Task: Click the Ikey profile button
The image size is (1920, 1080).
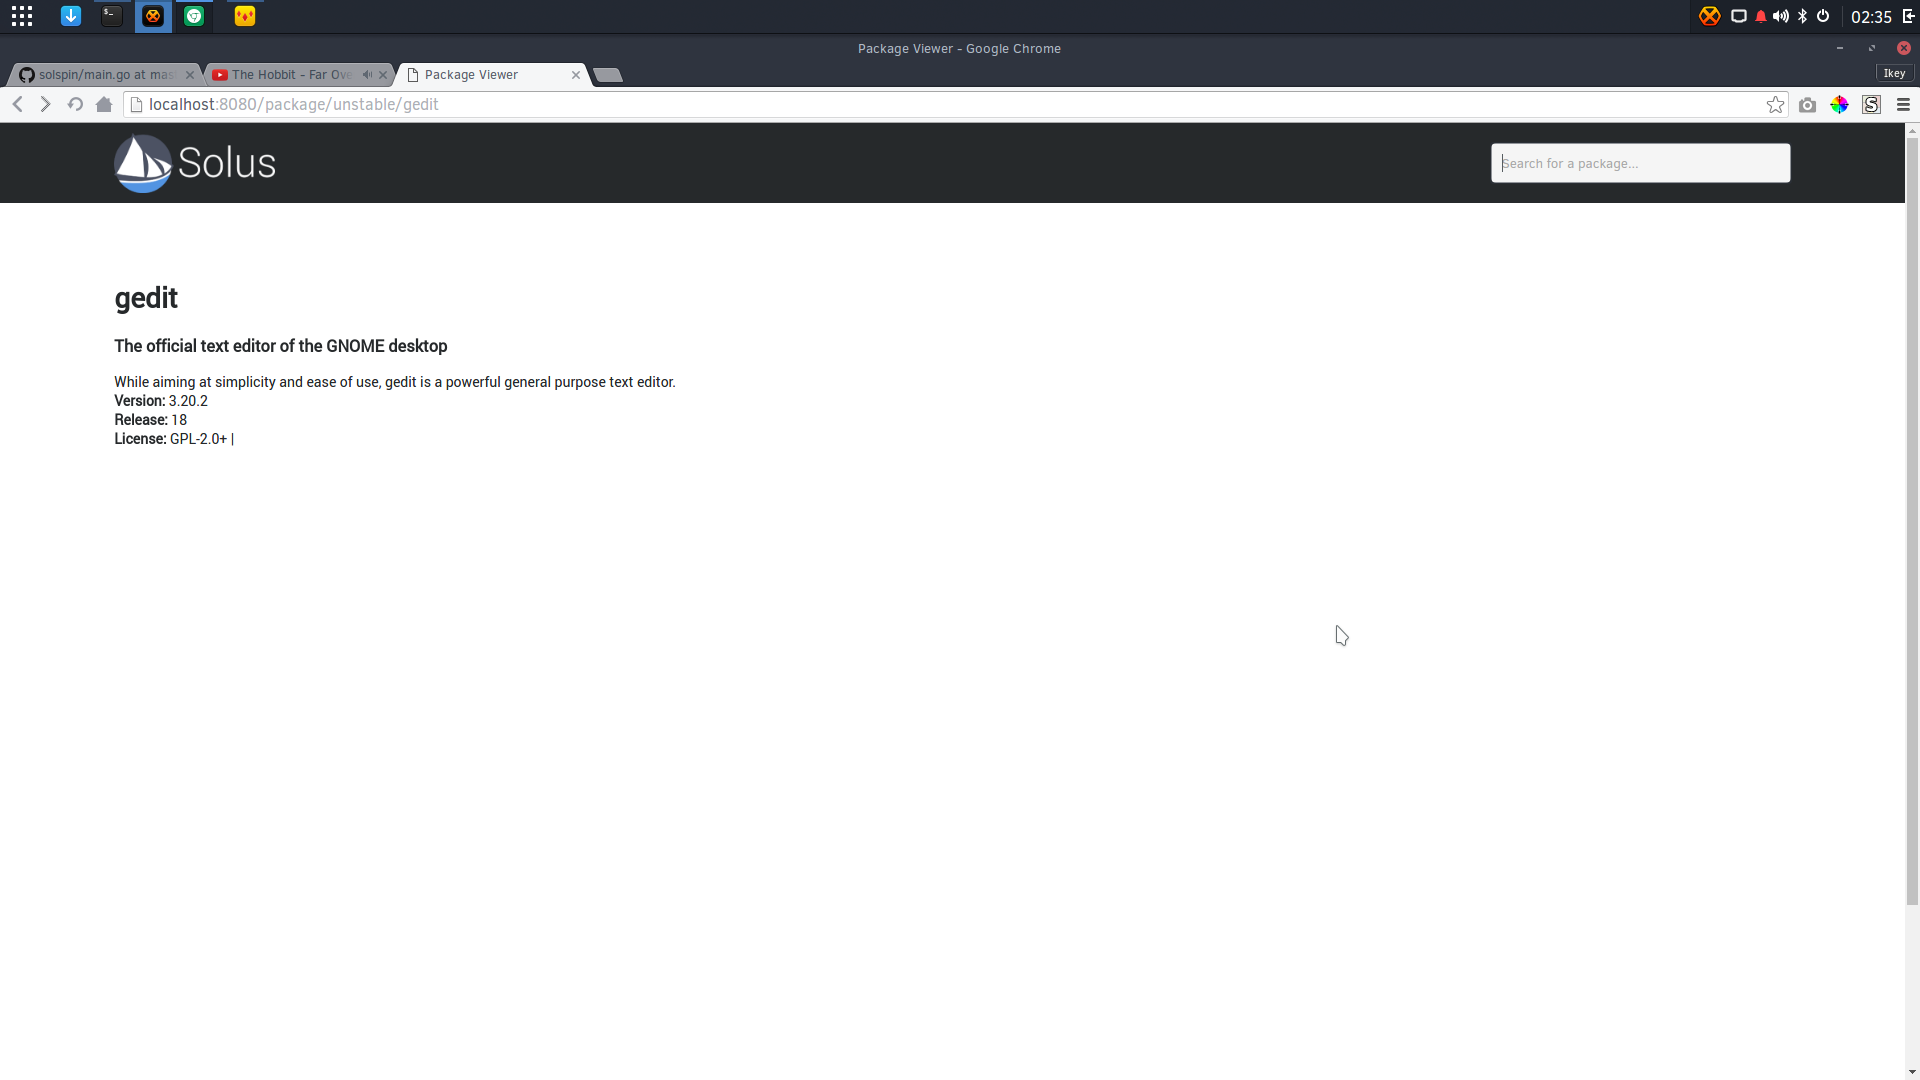Action: point(1894,73)
